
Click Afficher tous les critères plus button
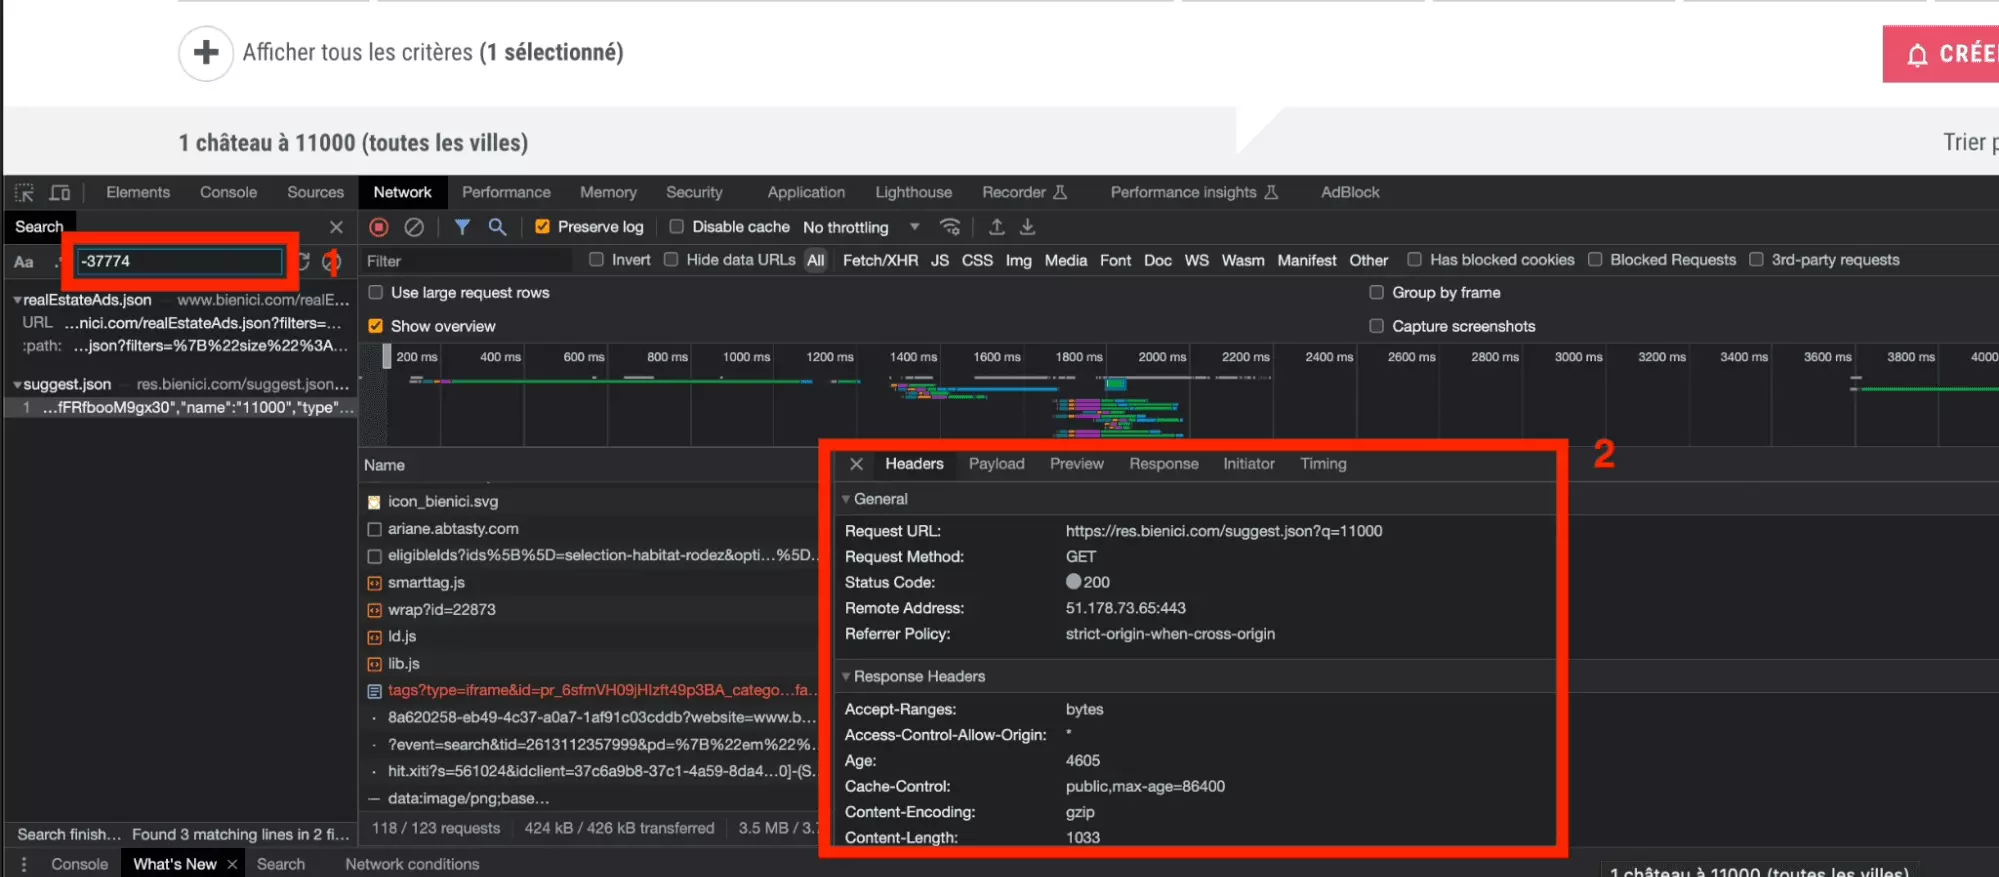pos(206,53)
